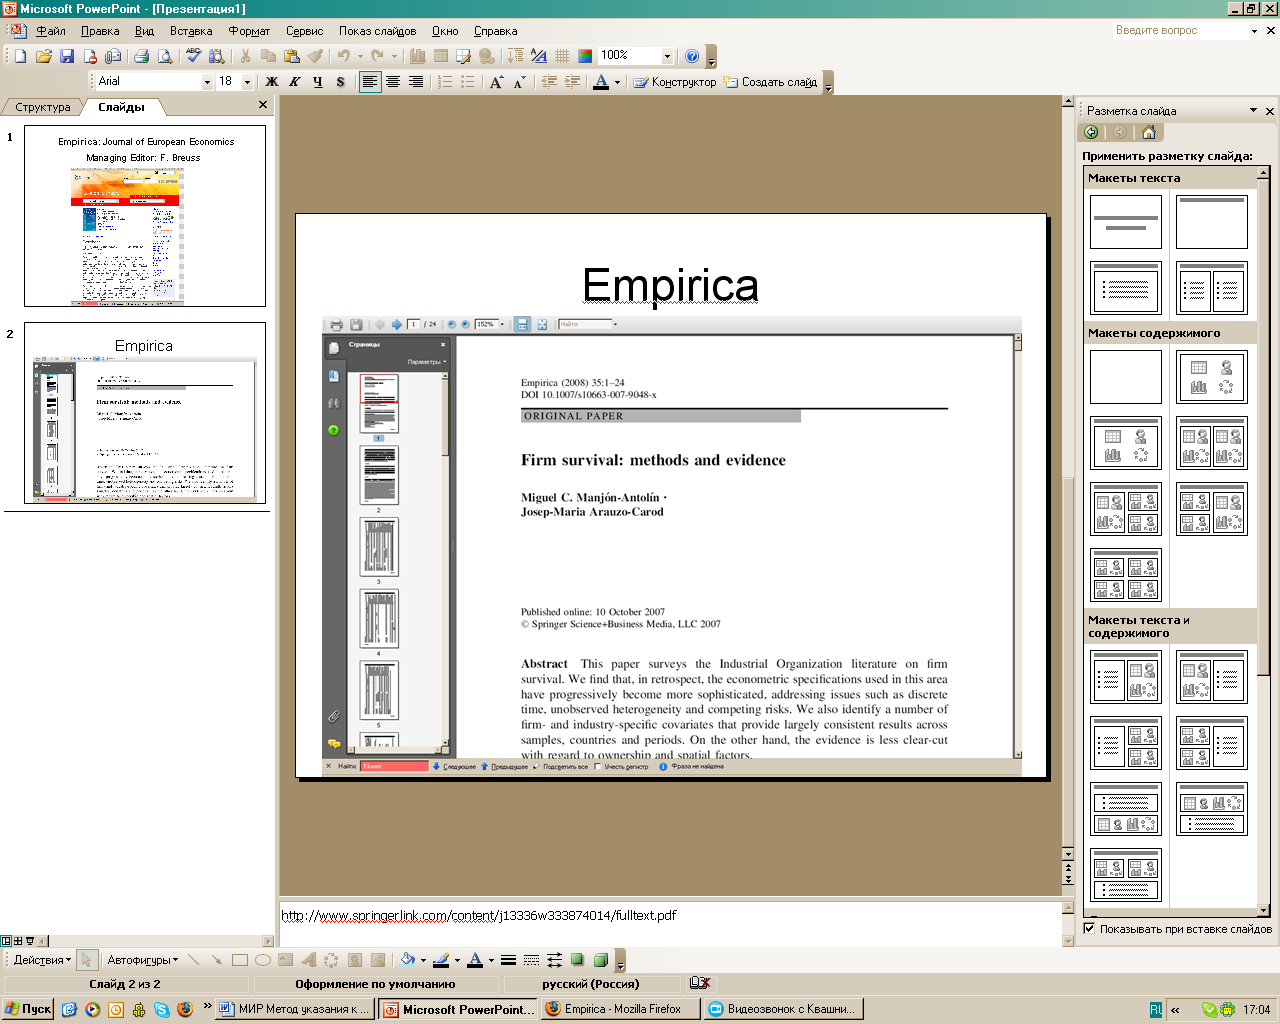Select the Arrow drawing tool

[x=216, y=960]
